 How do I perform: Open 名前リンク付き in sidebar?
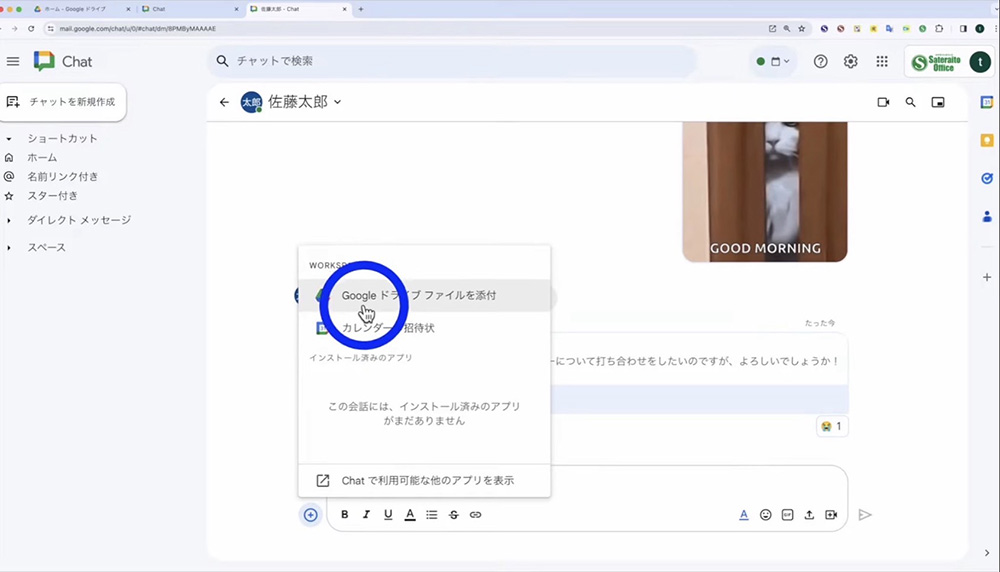pos(62,177)
